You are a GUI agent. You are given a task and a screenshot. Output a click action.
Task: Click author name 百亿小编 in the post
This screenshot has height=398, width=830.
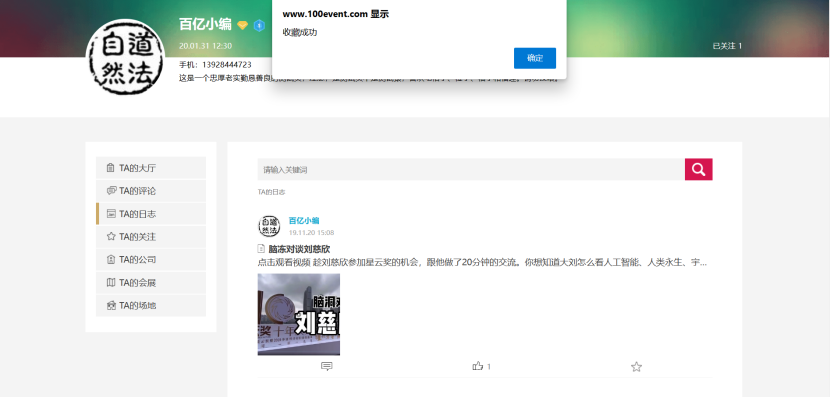click(x=304, y=221)
